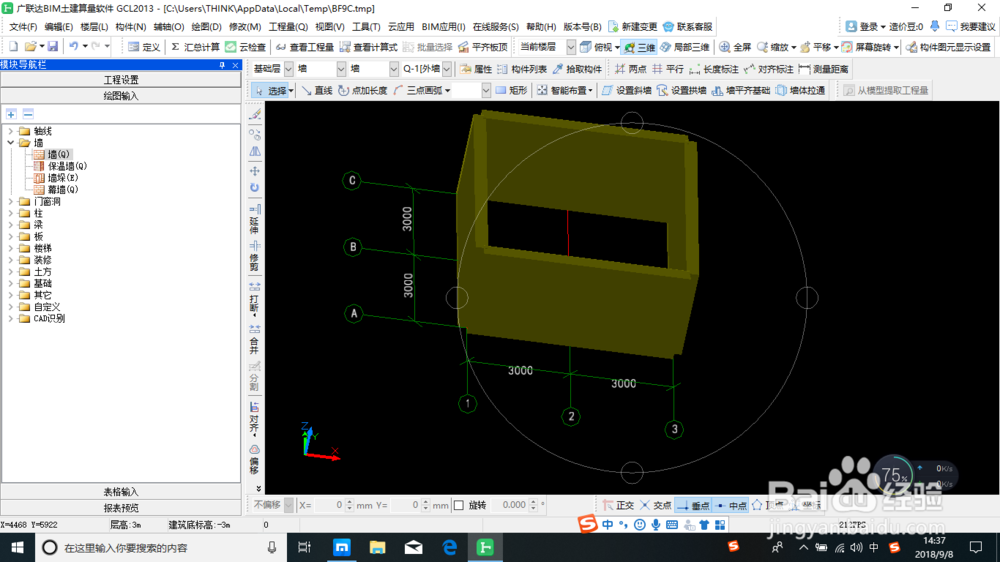Expand the 装修 tree folder
Screen dimensions: 1000x562
[x=11, y=260]
